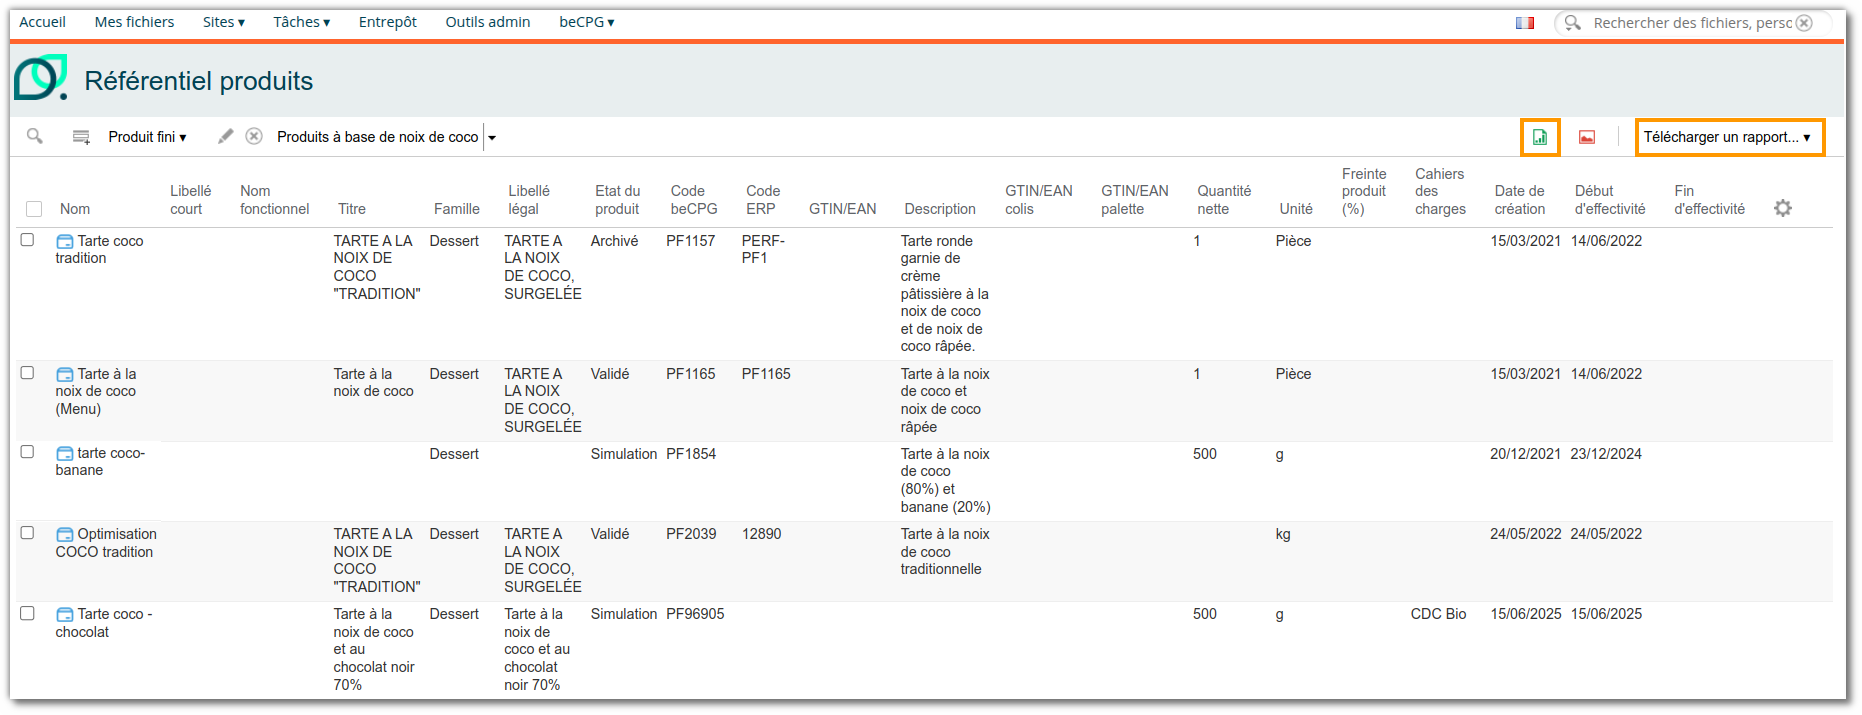This screenshot has width=1862, height=715.
Task: Sort by the Quantité nette column header
Action: point(1224,200)
